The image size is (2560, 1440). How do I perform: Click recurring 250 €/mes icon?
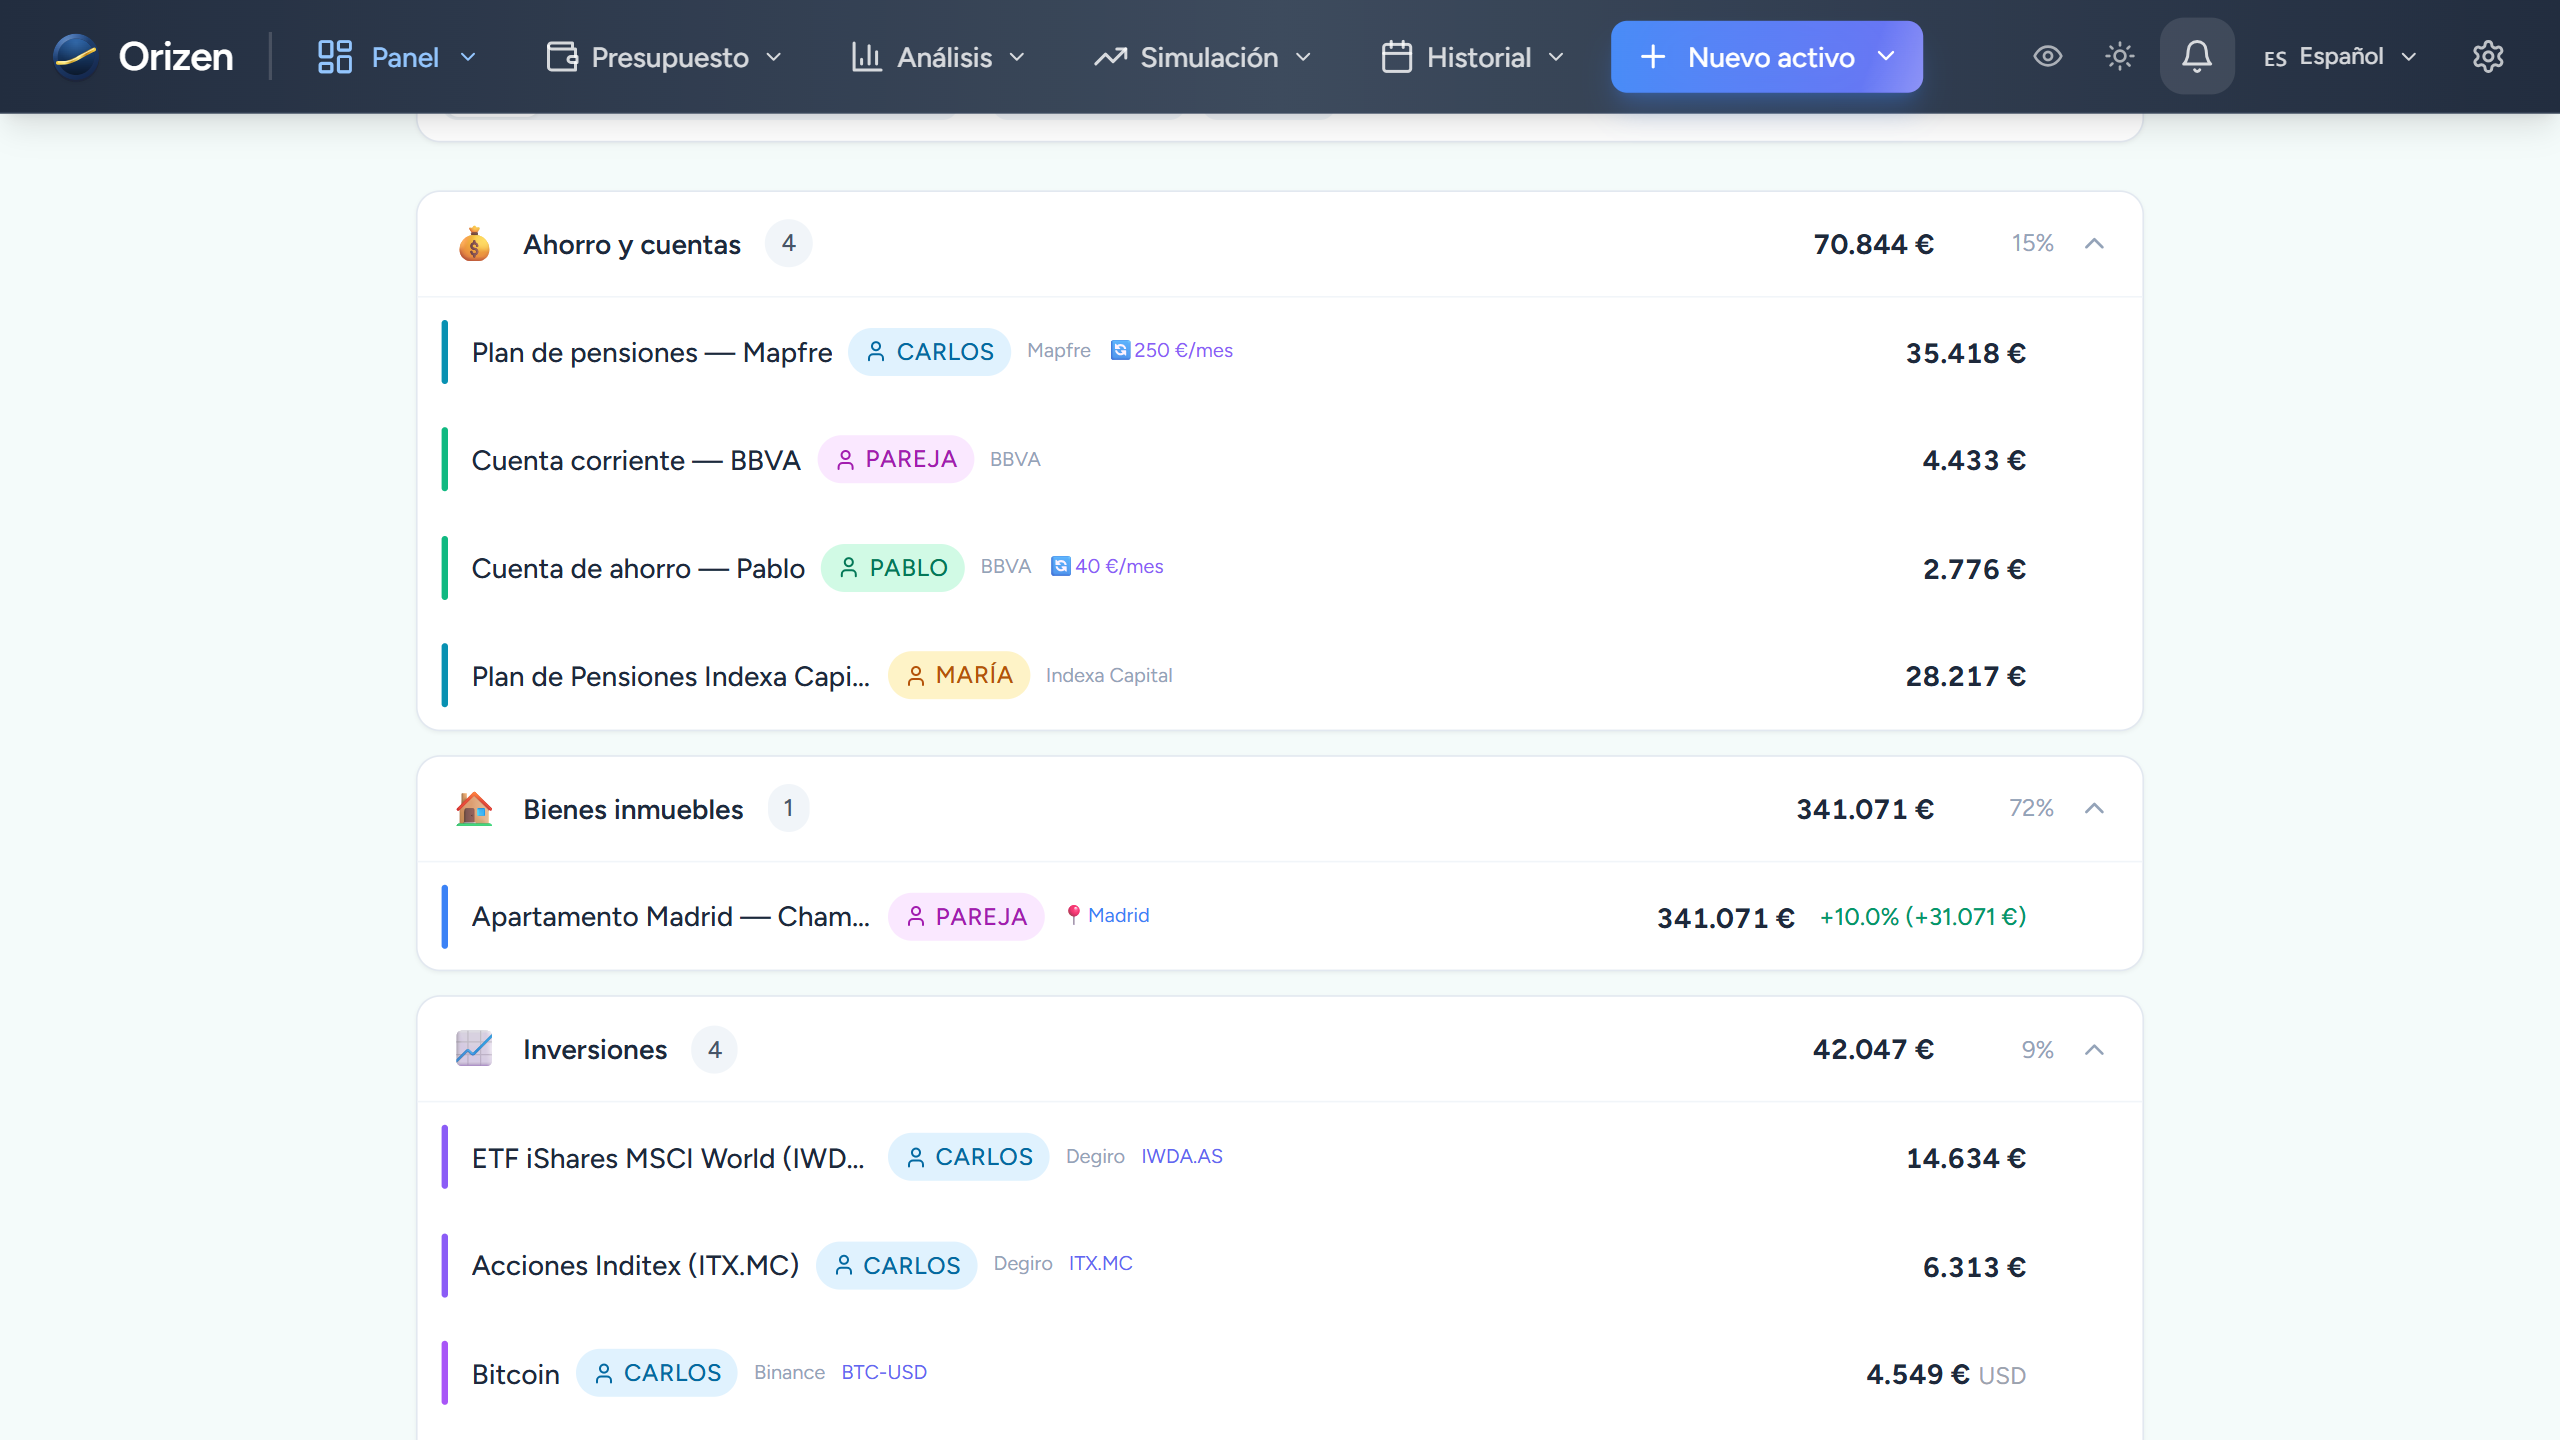click(x=1120, y=350)
